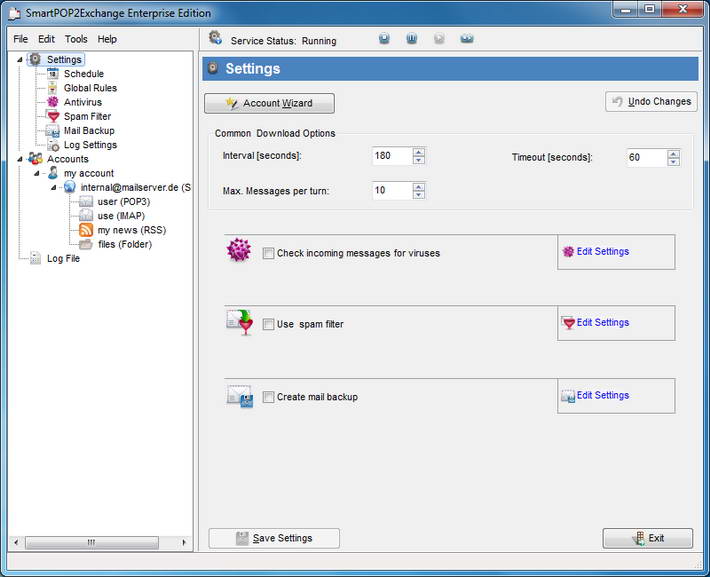Collapse the my account tree node
710x577 pixels.
pos(37,173)
